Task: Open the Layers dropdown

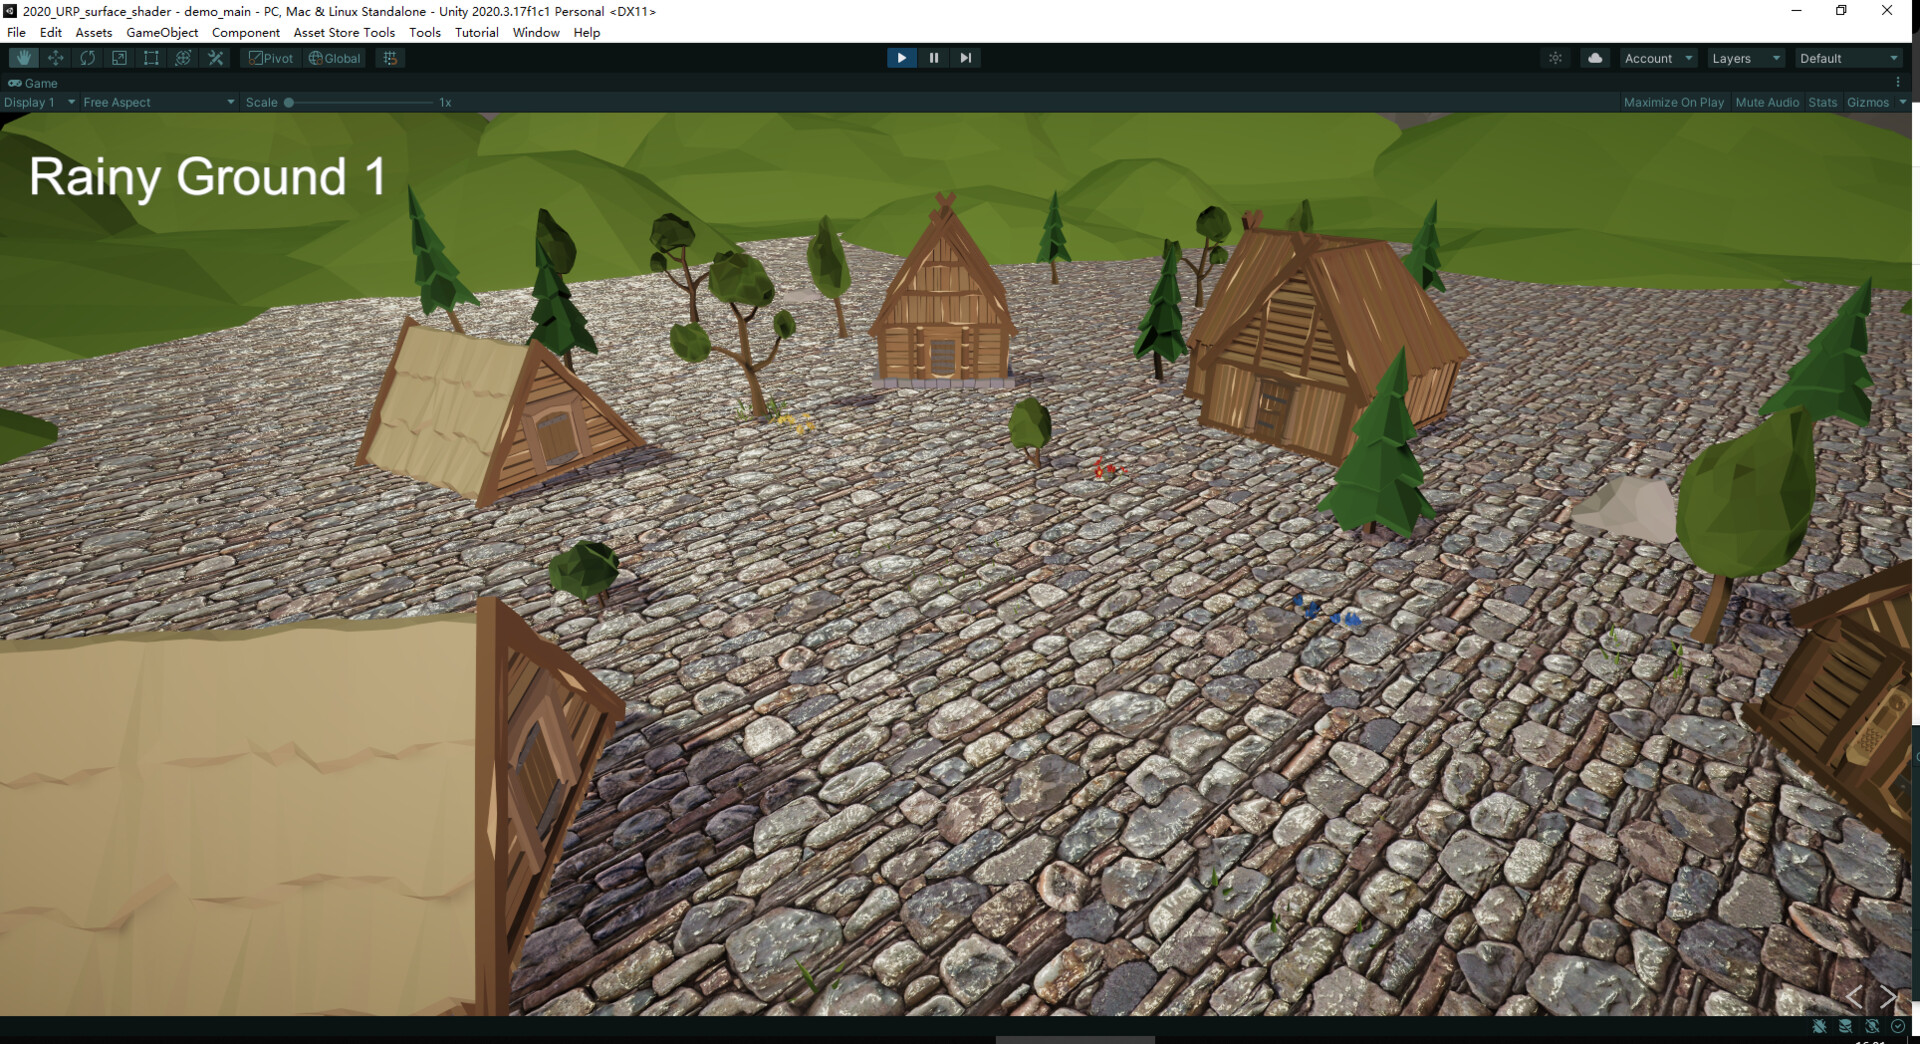Action: click(x=1743, y=57)
